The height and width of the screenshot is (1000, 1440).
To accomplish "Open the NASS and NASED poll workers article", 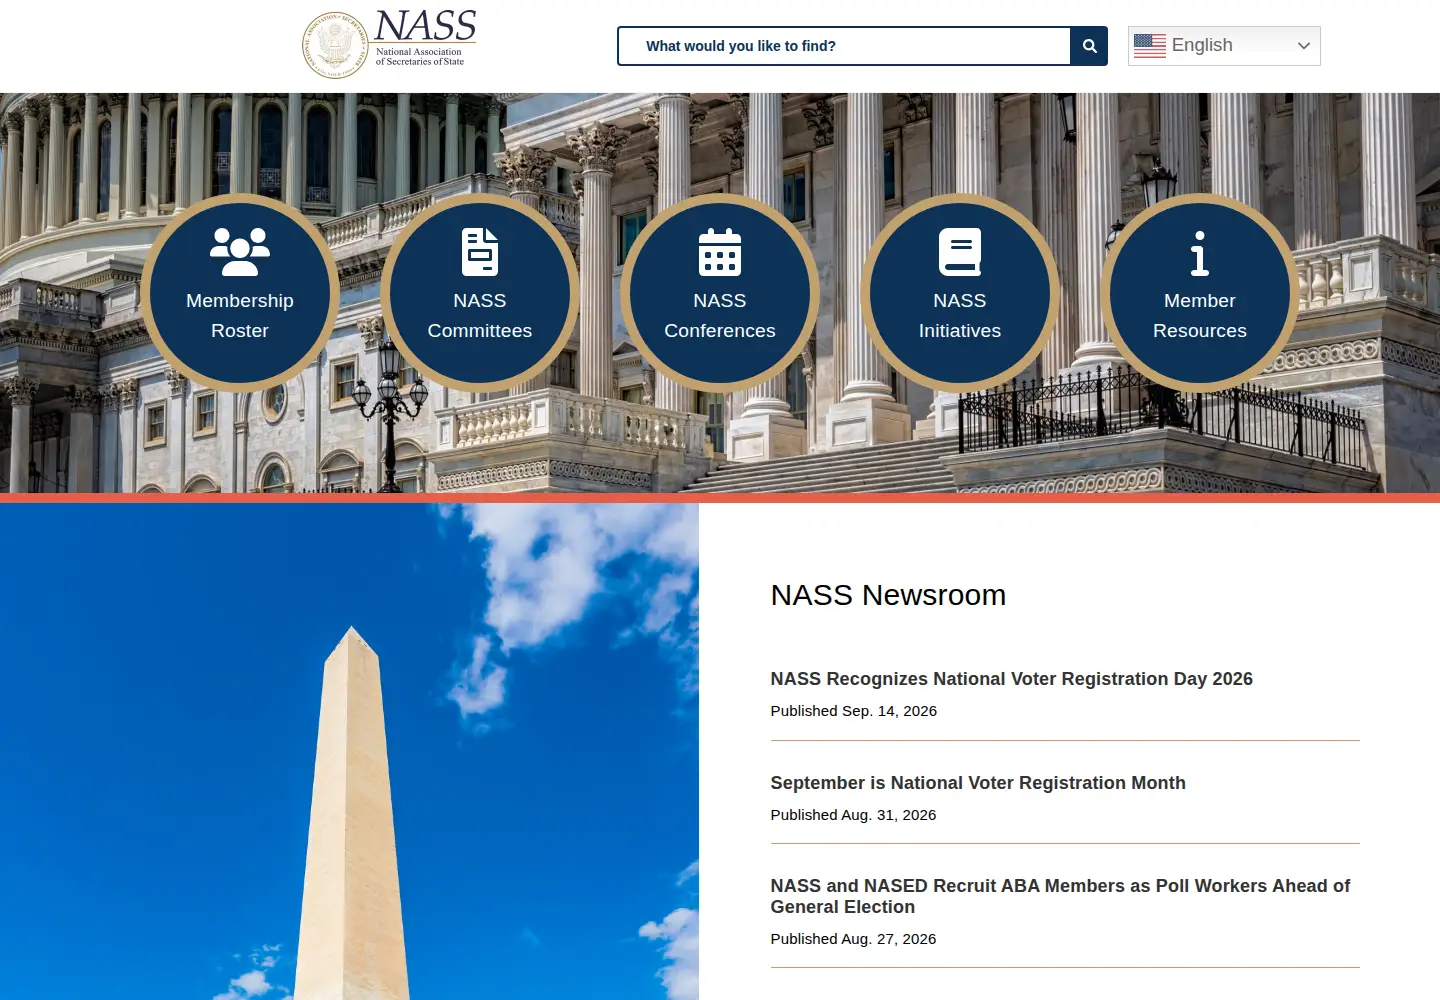I will 1060,896.
